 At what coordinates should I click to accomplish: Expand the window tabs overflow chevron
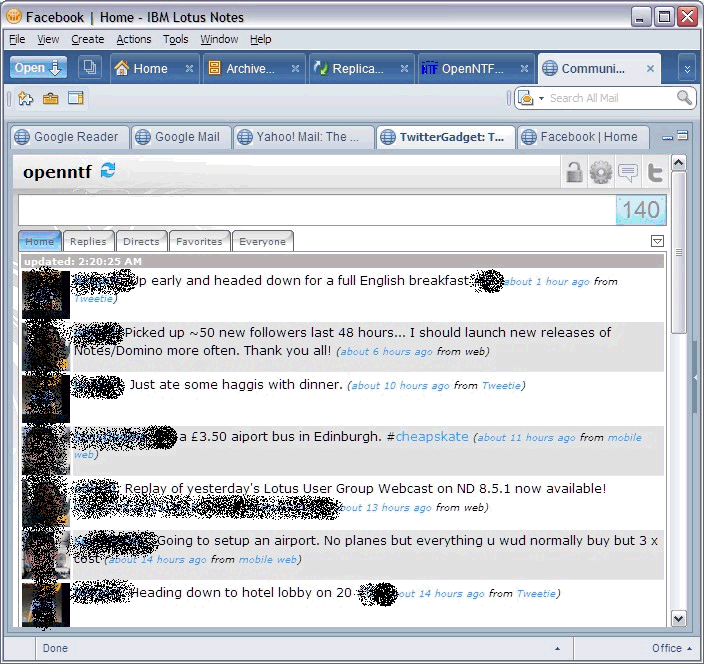coord(687,69)
